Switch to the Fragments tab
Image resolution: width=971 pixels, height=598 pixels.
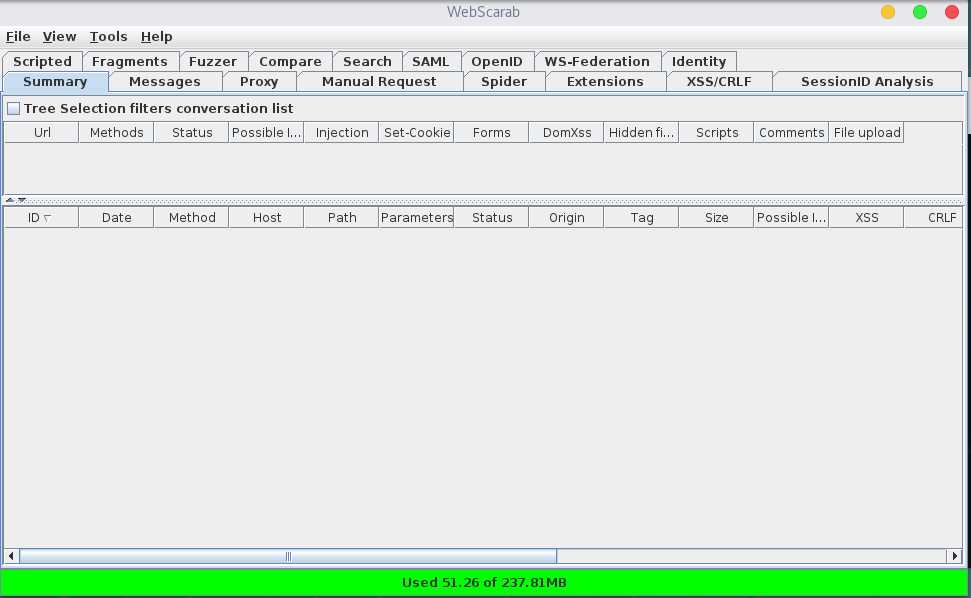coord(129,61)
